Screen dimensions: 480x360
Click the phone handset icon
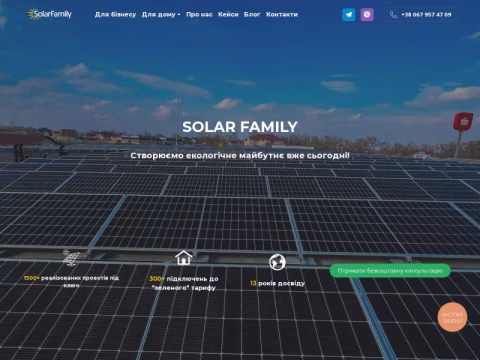pos(394,15)
